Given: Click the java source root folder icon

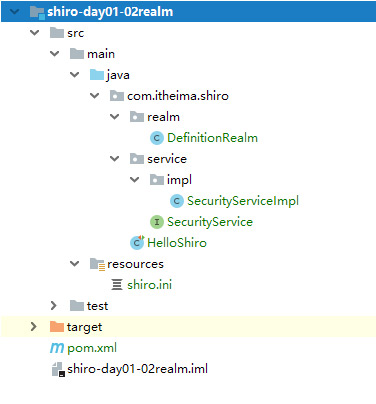Looking at the screenshot, I should (x=97, y=75).
